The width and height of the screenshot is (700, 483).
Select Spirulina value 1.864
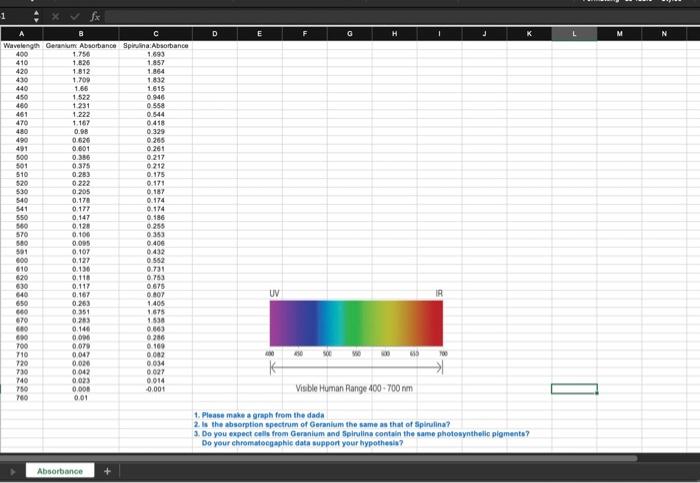point(156,71)
